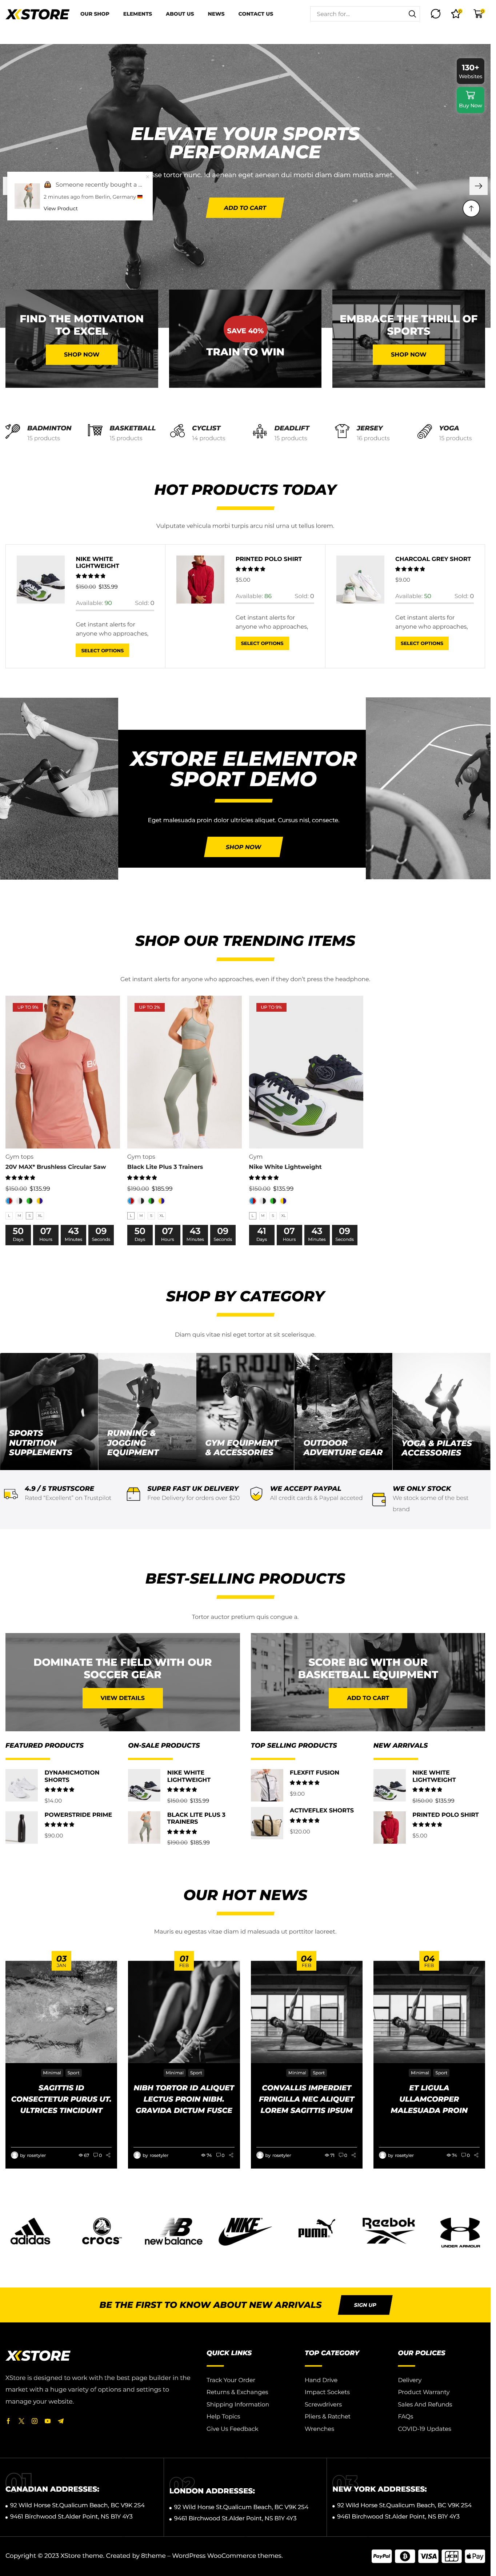Go to next hero slide arrow
Screen dimensions: 496x2576
[479, 186]
